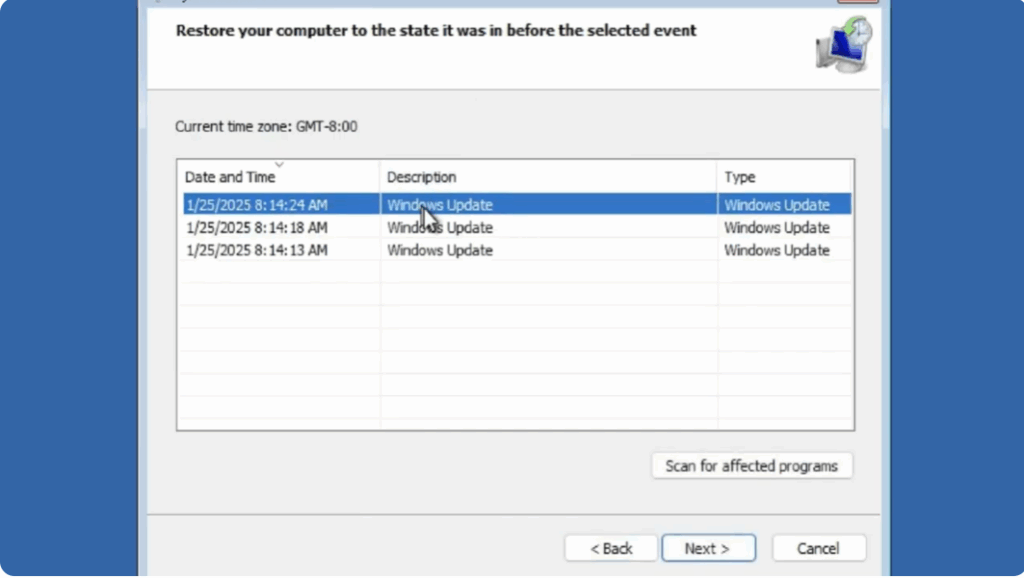The width and height of the screenshot is (1024, 578).
Task: Cancel the System Restore wizard
Action: click(818, 548)
